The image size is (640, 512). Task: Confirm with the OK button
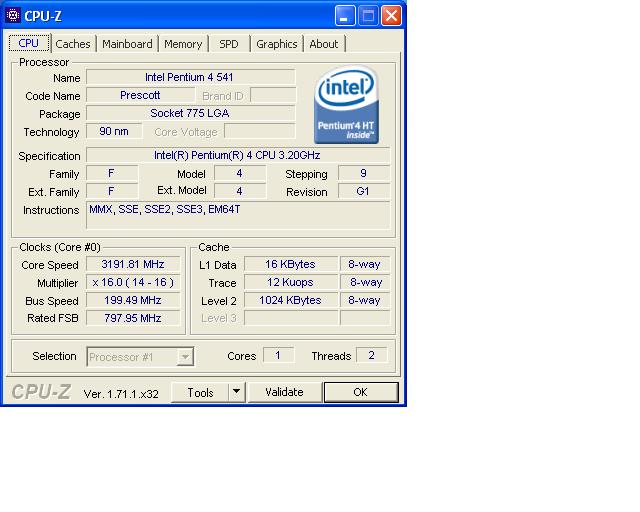click(x=360, y=392)
